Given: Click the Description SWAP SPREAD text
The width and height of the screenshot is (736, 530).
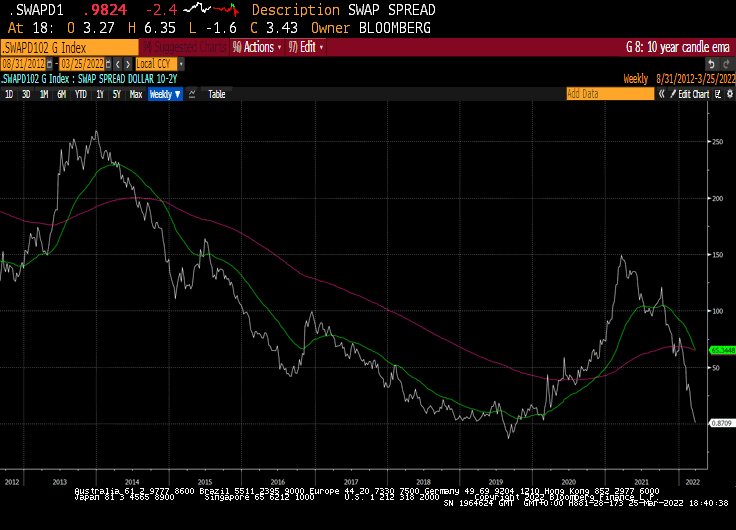Looking at the screenshot, I should (344, 10).
